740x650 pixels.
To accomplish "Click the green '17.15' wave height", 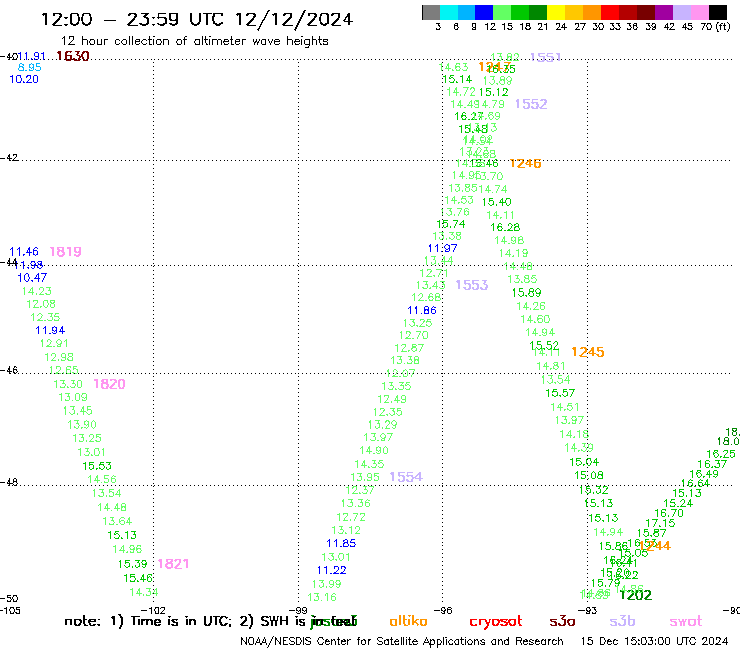I will tap(660, 523).
